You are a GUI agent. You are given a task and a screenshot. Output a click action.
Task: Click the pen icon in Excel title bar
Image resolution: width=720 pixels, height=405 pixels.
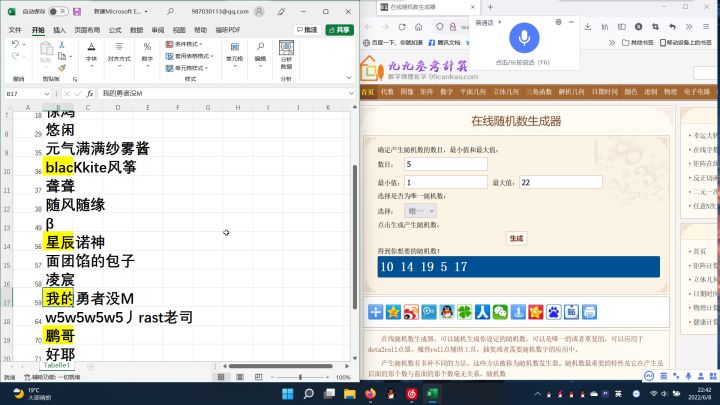(281, 11)
